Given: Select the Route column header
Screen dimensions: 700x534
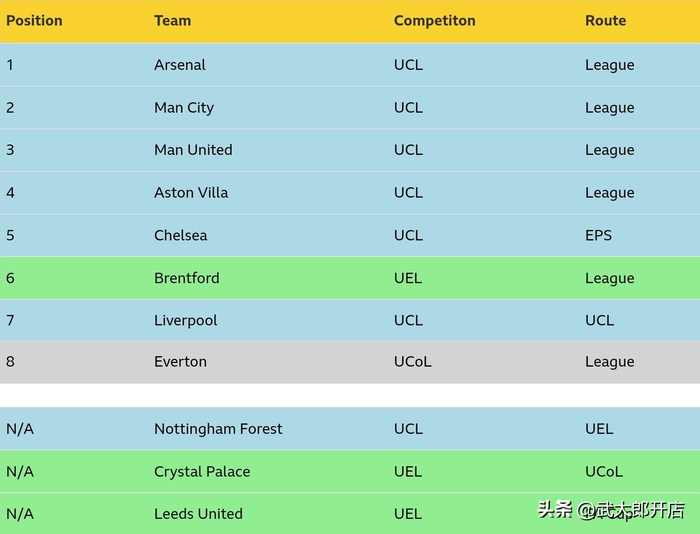Looking at the screenshot, I should click(x=605, y=21).
